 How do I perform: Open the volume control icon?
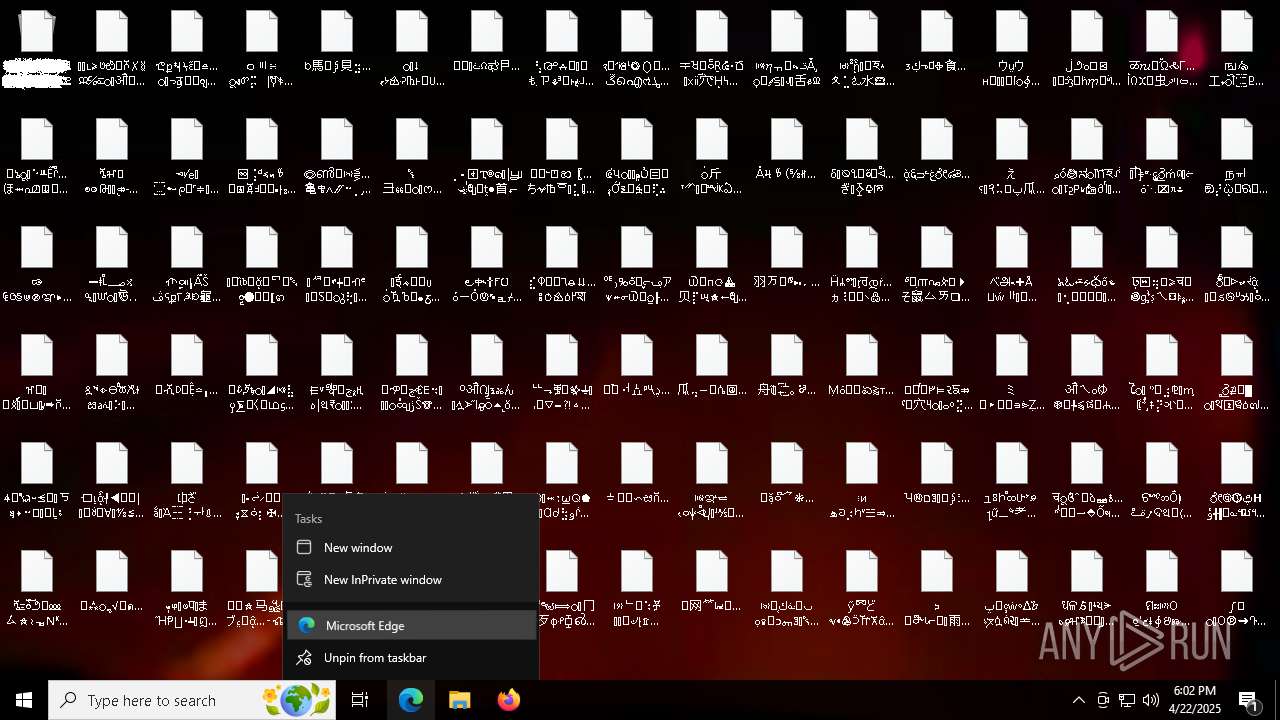point(1151,700)
